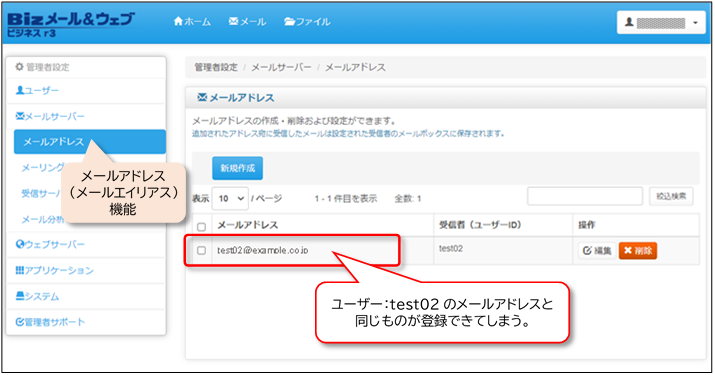Check the box for test02@example.co.jp row
Image resolution: width=715 pixels, height=375 pixels.
pos(201,250)
